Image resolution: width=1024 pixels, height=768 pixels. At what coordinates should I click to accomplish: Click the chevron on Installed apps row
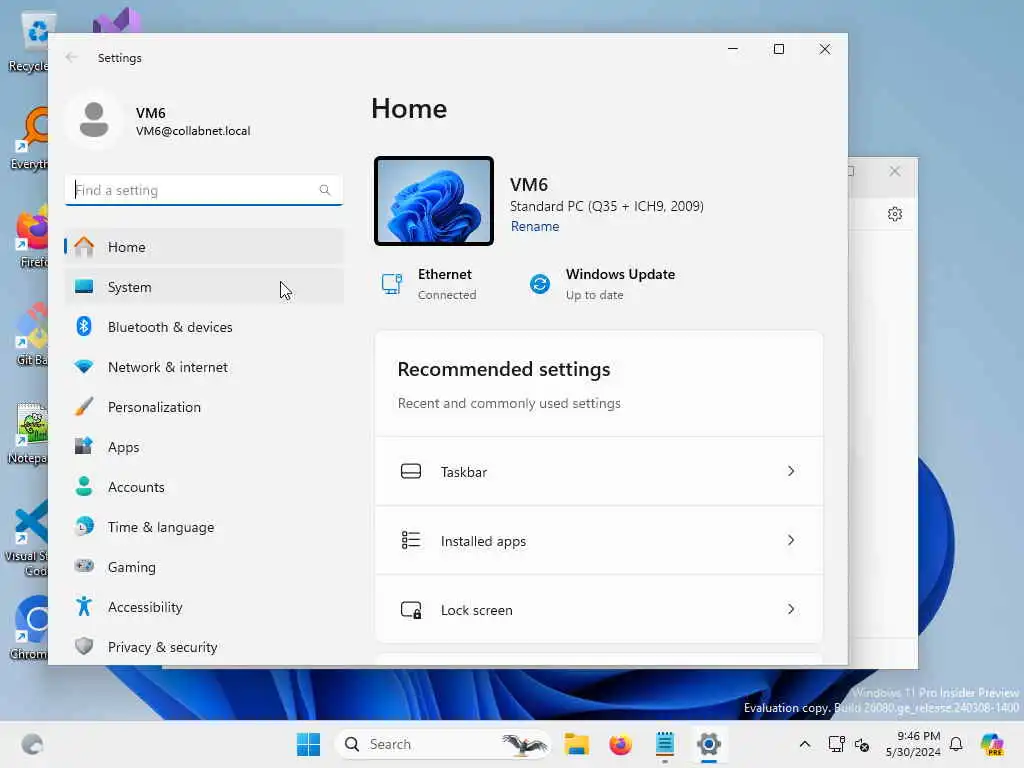[791, 540]
